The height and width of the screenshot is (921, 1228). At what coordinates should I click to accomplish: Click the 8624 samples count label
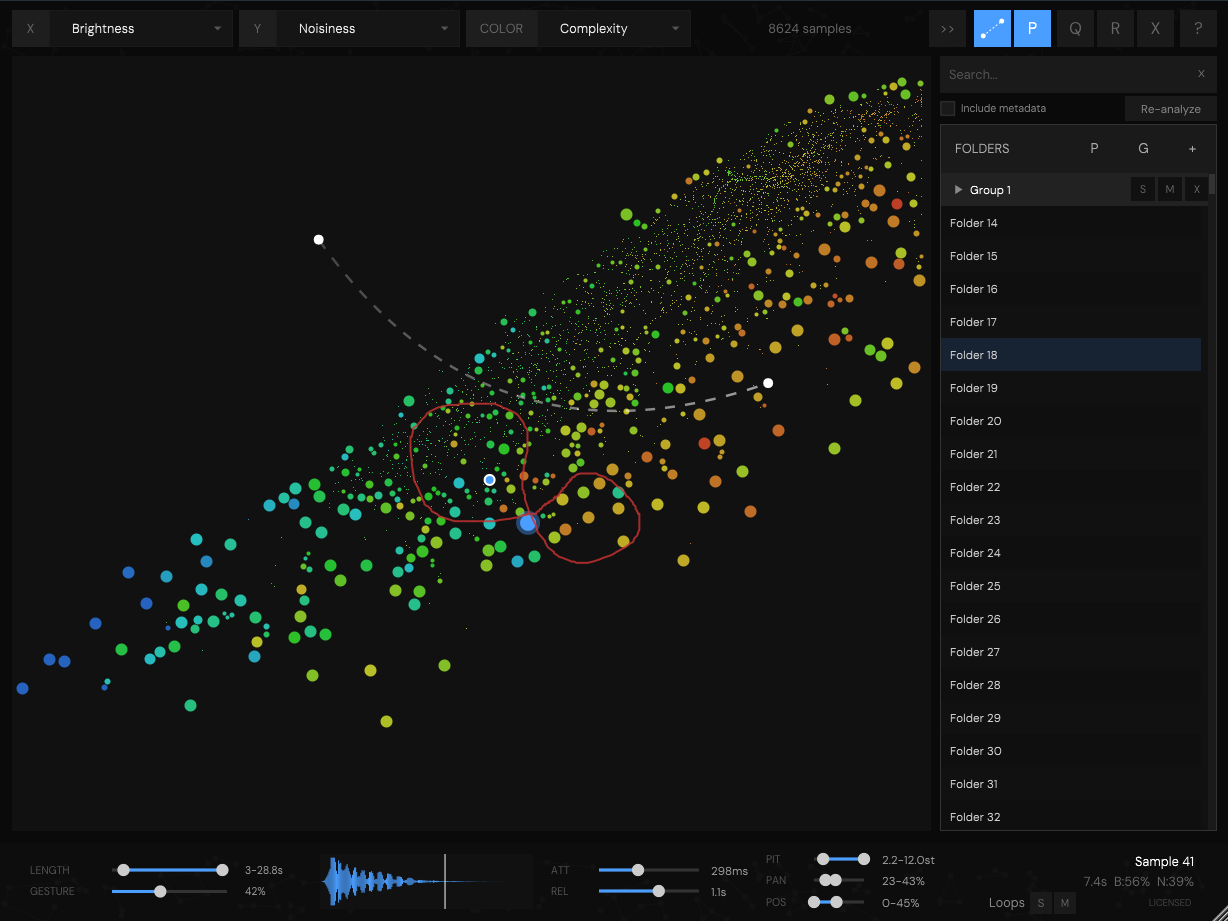pos(810,29)
